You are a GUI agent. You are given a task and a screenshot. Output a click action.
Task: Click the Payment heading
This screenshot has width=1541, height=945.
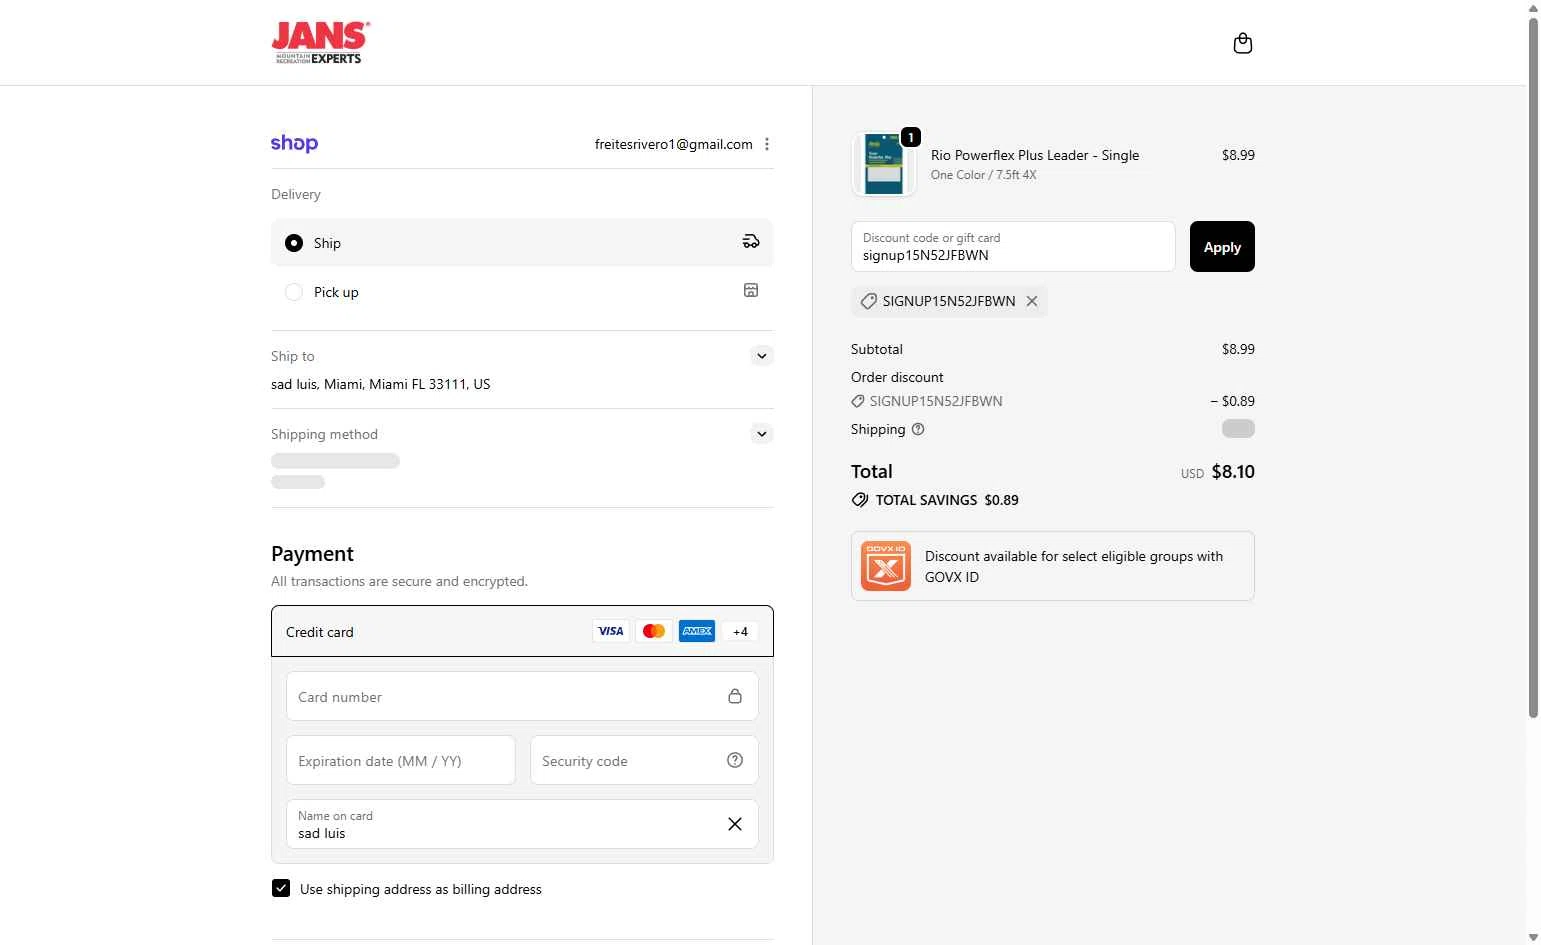pyautogui.click(x=312, y=554)
